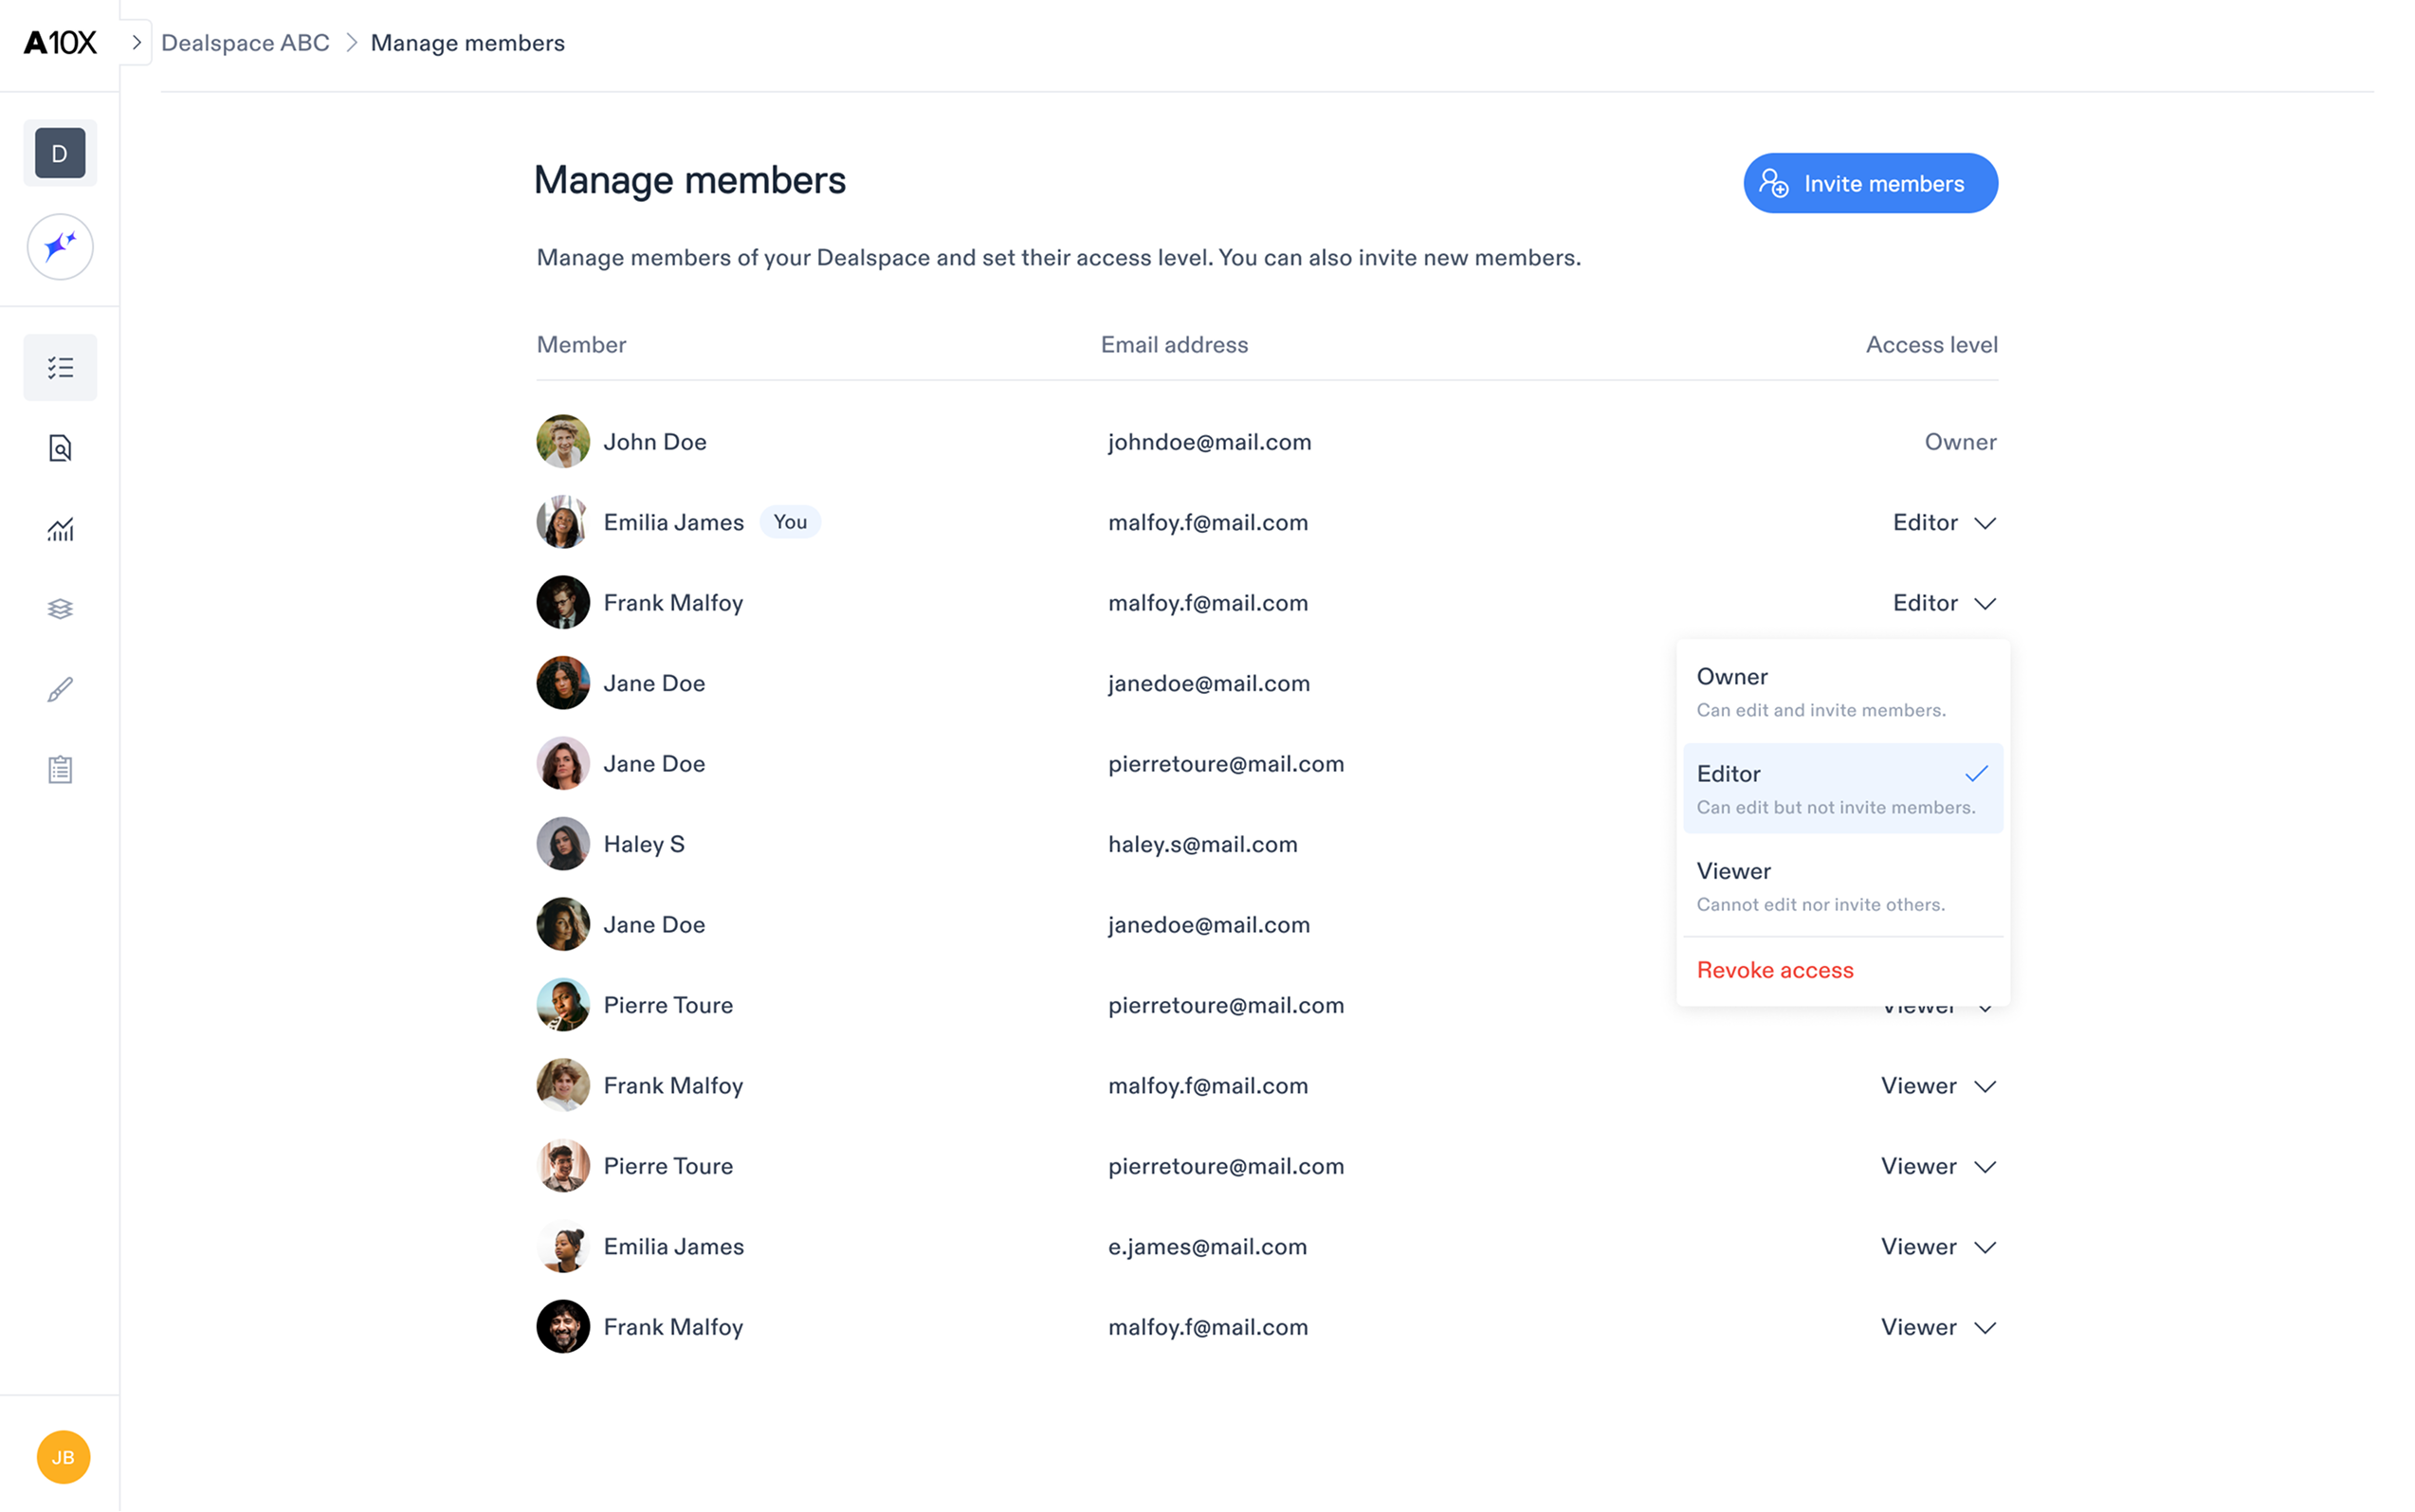This screenshot has height=1512, width=2415.
Task: Collapse Frank Malfoy's Editor access dropdown
Action: 1943,603
